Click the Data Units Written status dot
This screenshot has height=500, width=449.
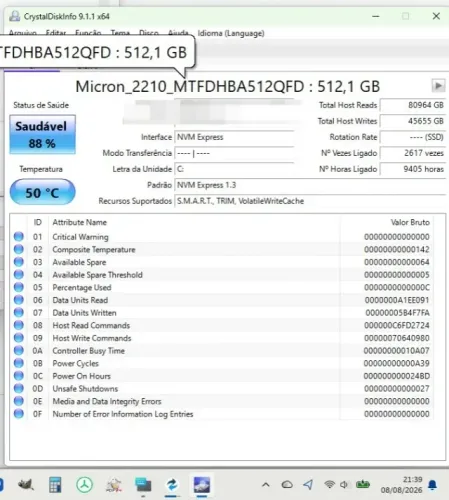click(x=19, y=313)
